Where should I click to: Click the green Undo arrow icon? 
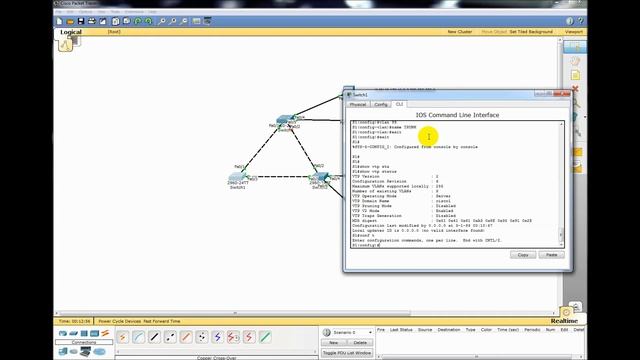pos(138,21)
